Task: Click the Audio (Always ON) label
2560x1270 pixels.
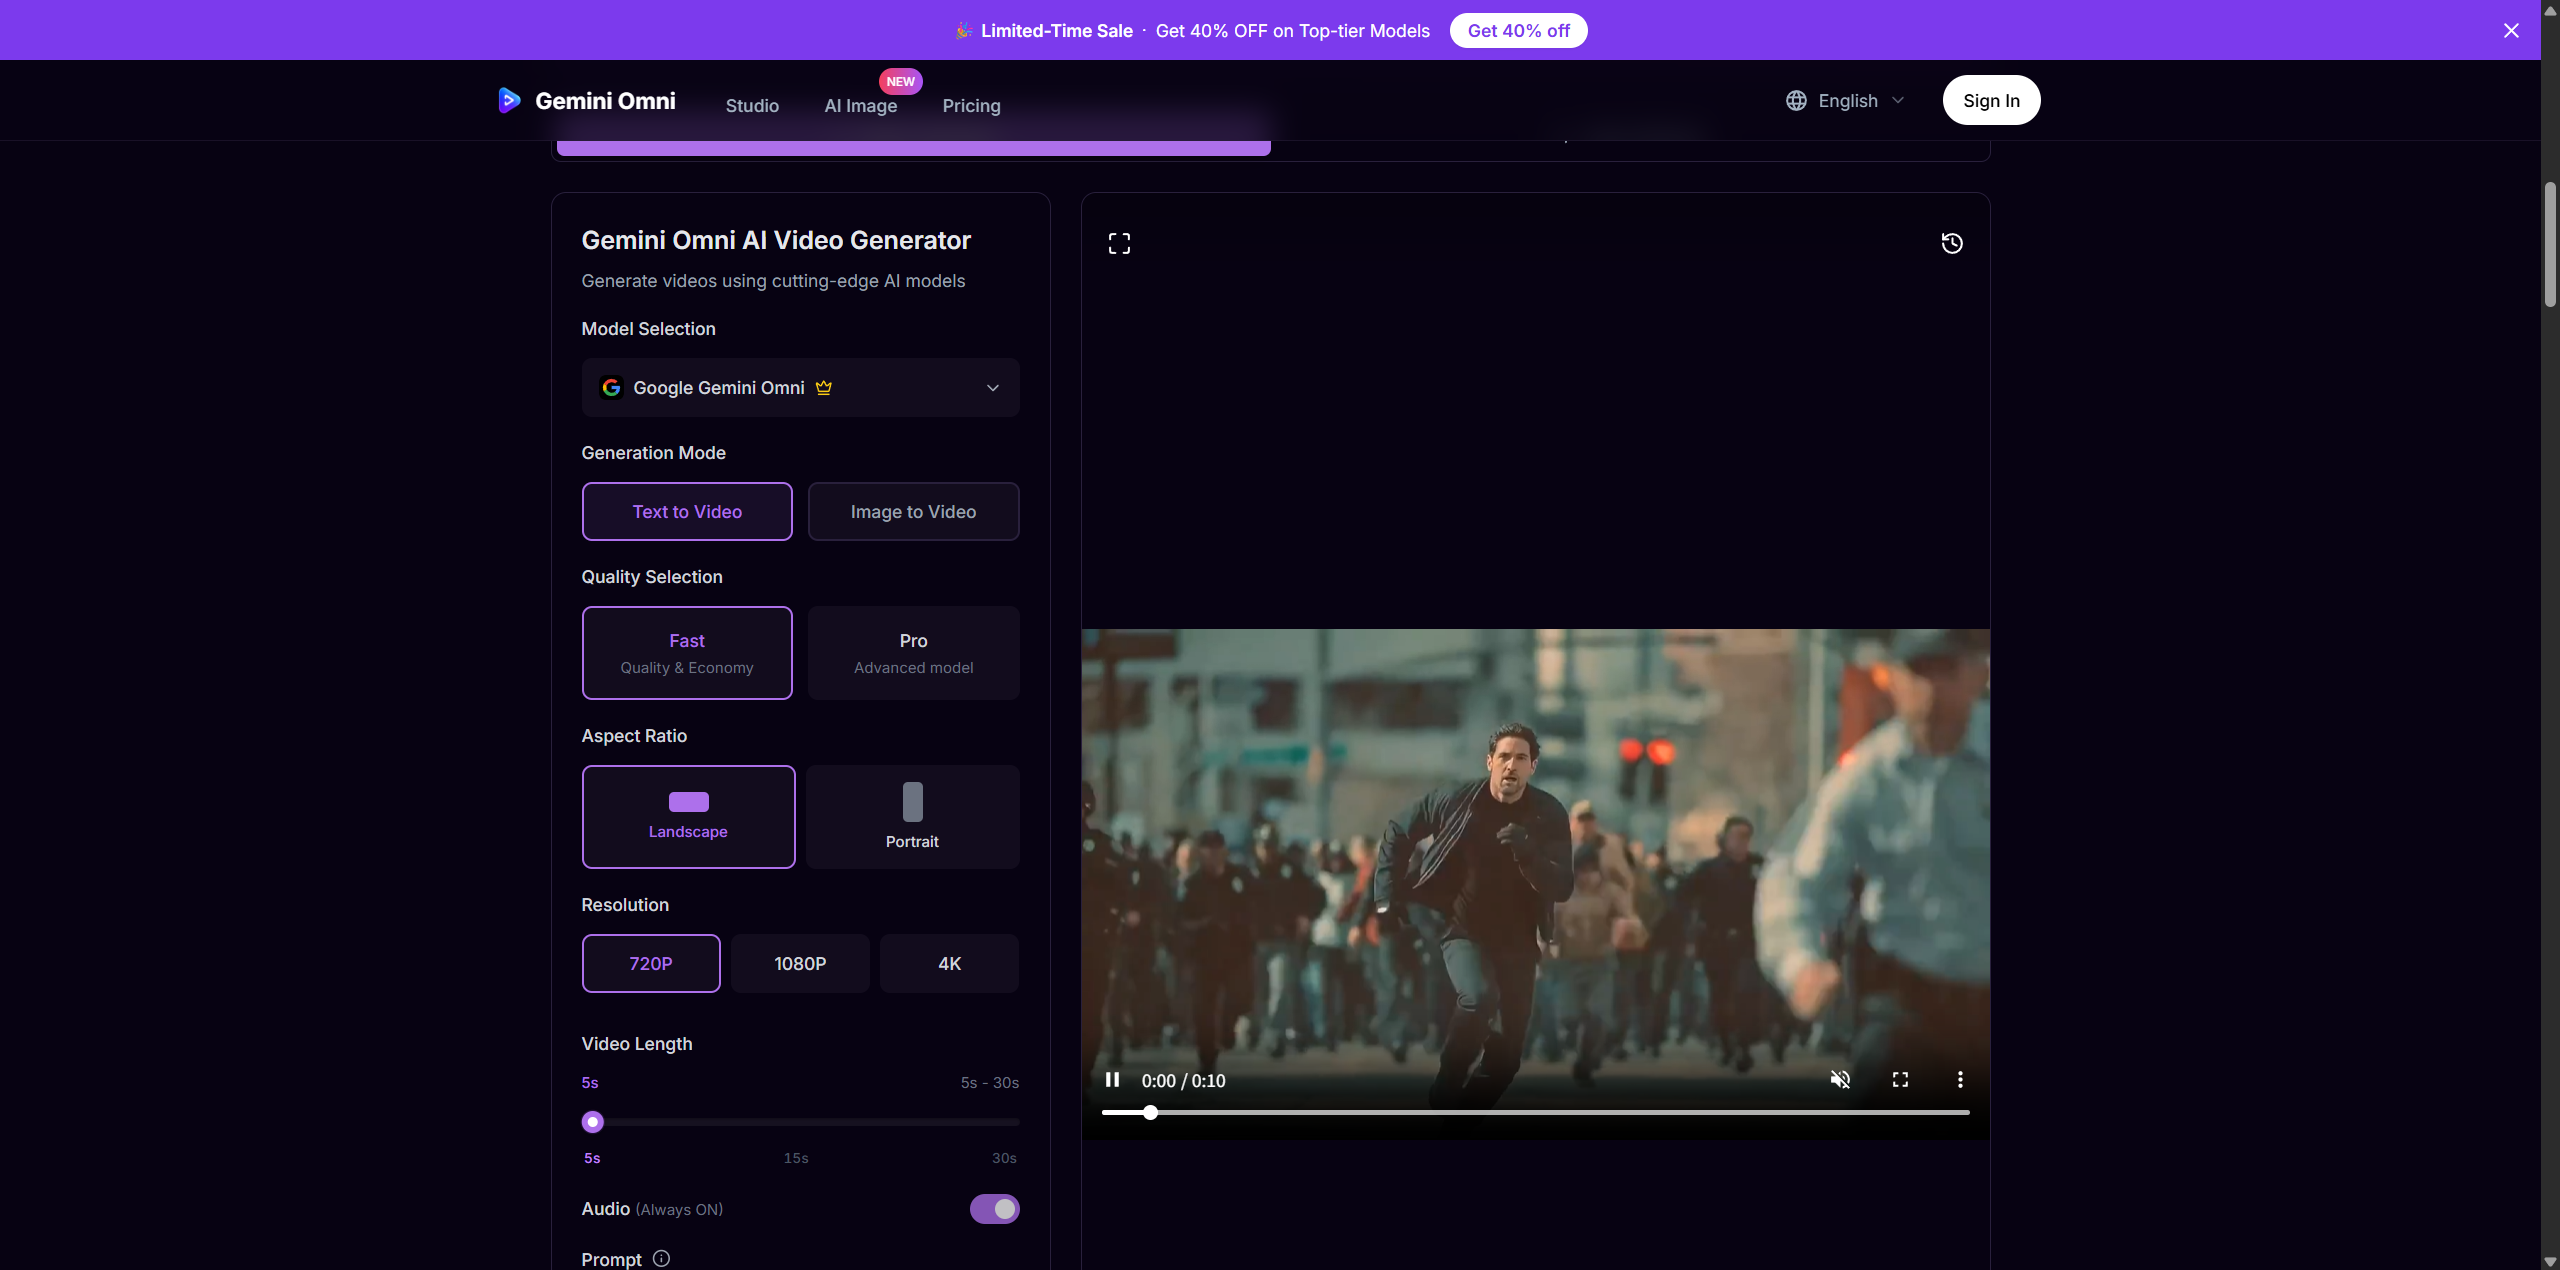Action: coord(652,1209)
